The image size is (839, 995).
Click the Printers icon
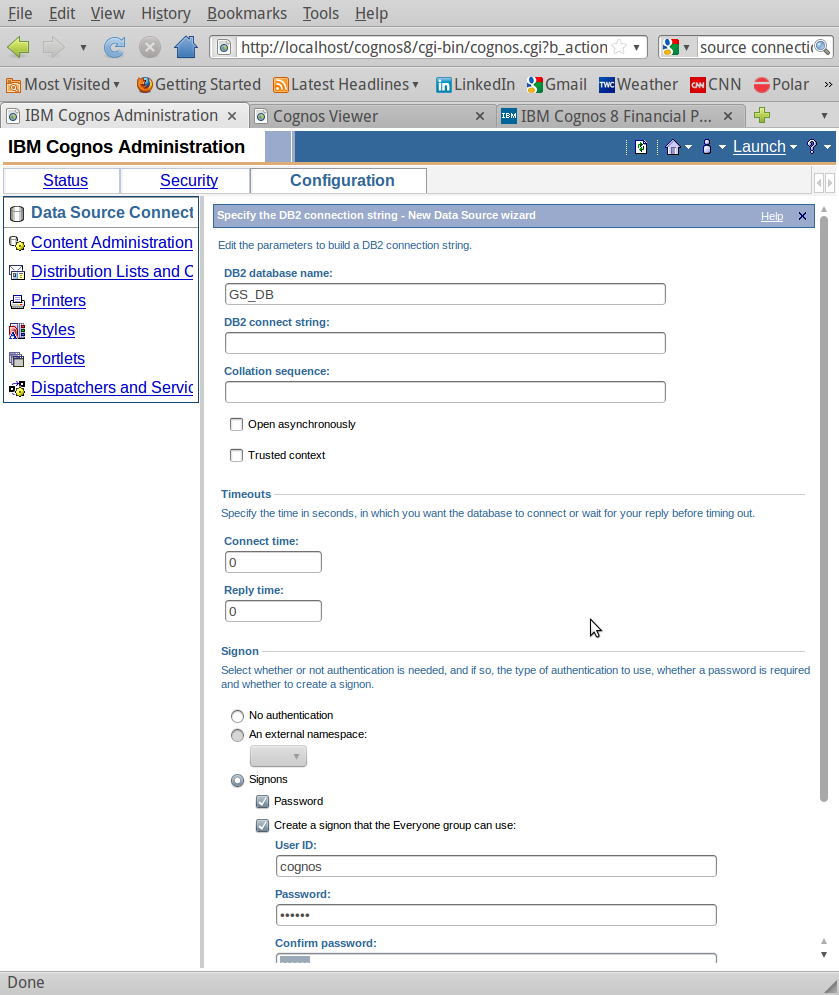point(17,301)
